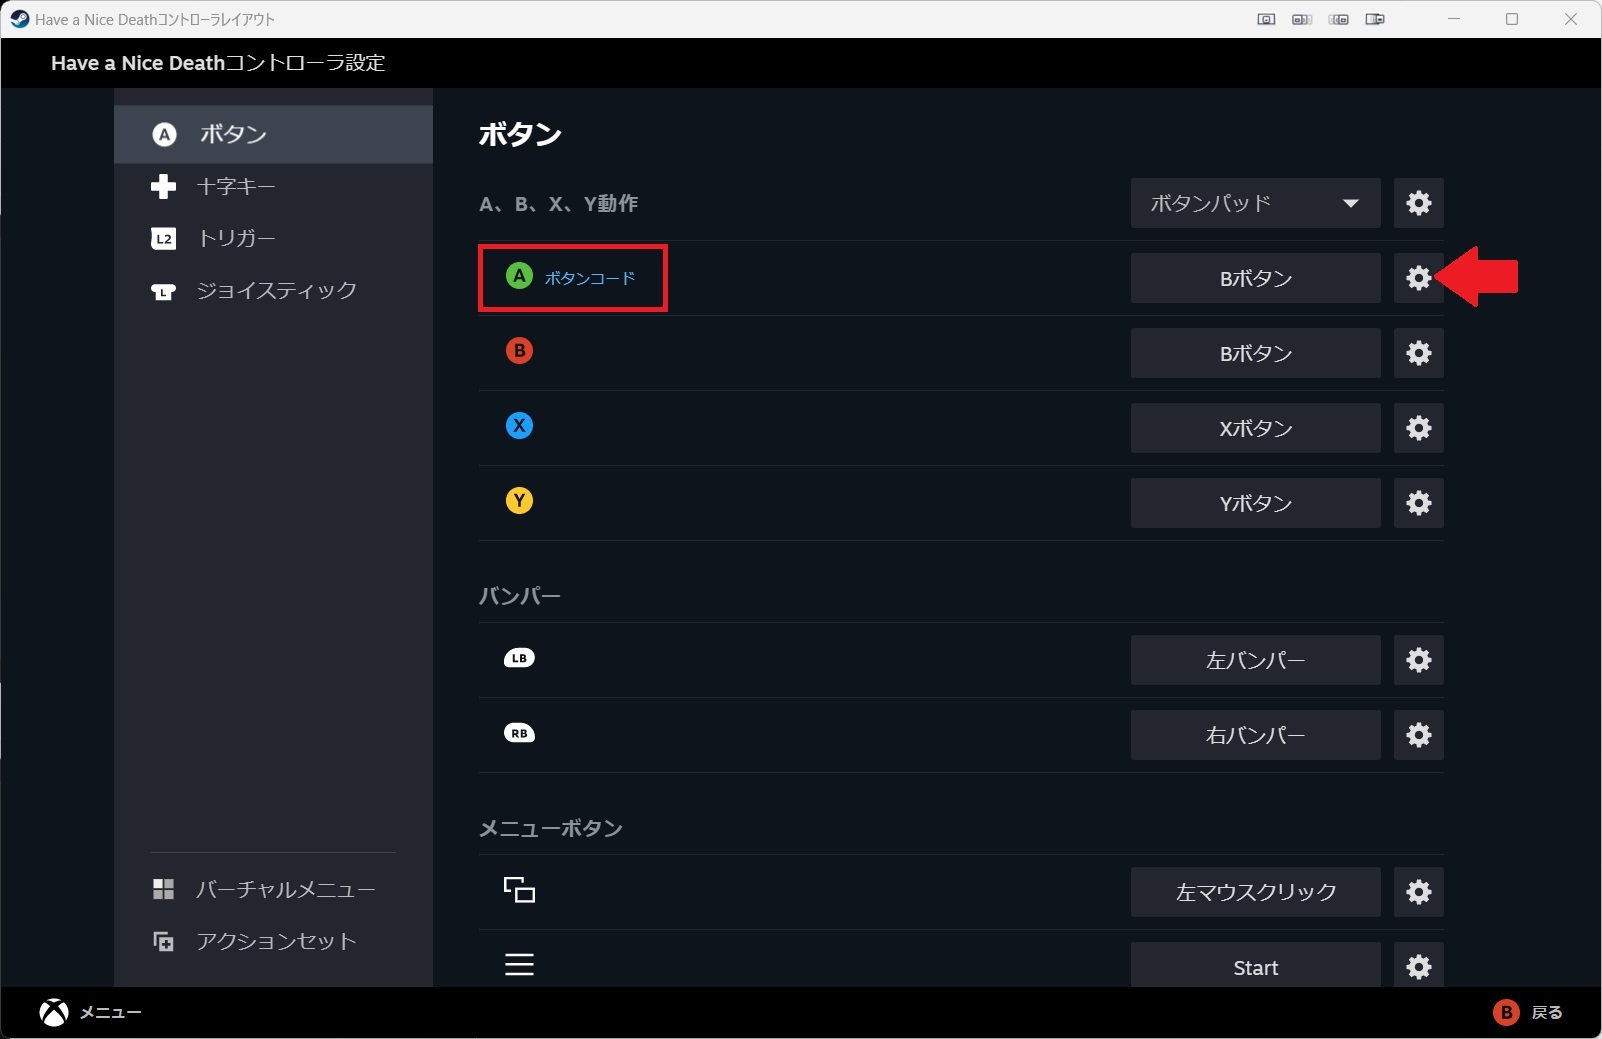
Task: Click Yボタン binding button
Action: 1255,503
